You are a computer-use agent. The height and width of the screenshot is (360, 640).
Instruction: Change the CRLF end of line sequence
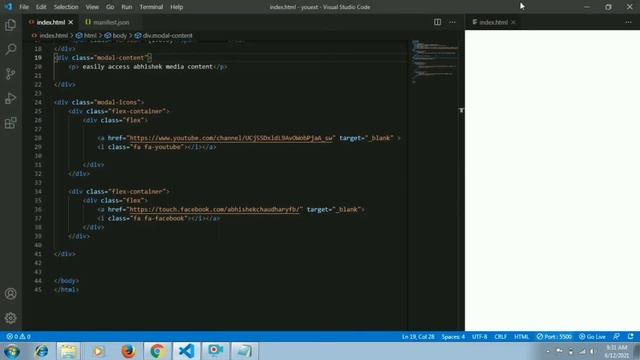click(500, 337)
